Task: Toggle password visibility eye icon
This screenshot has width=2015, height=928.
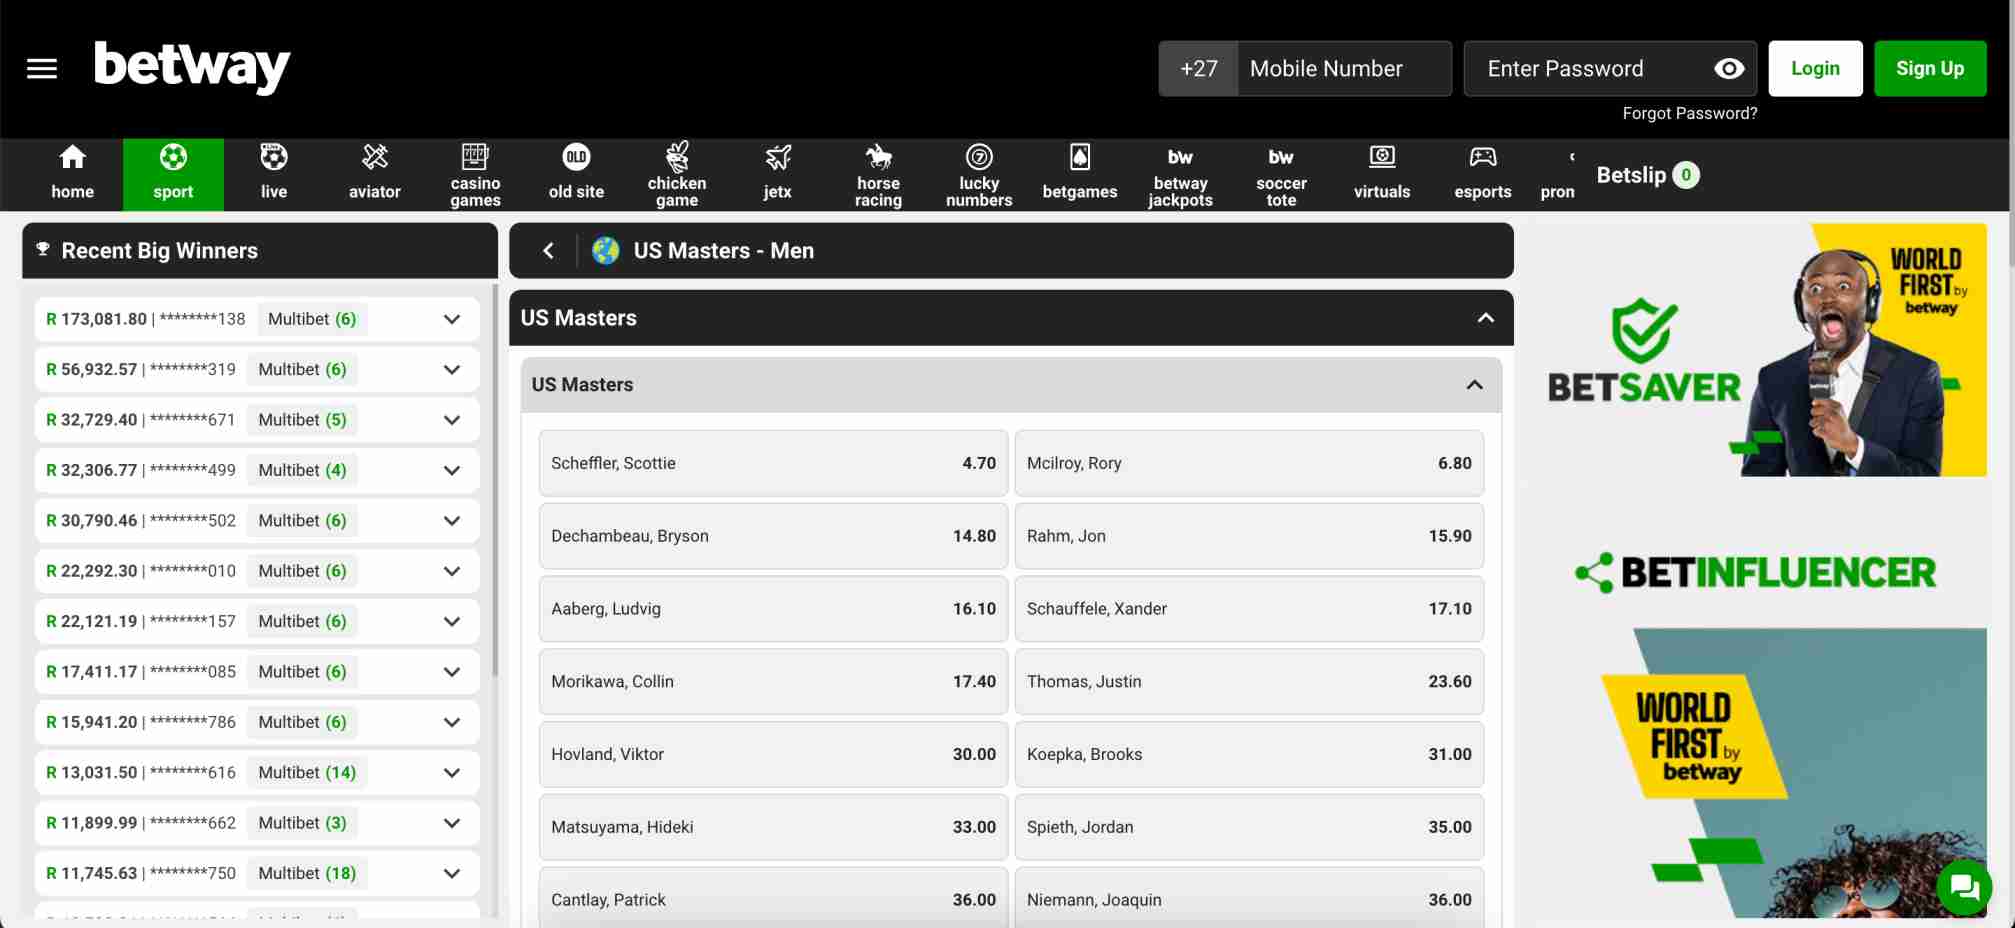Action: coord(1729,69)
